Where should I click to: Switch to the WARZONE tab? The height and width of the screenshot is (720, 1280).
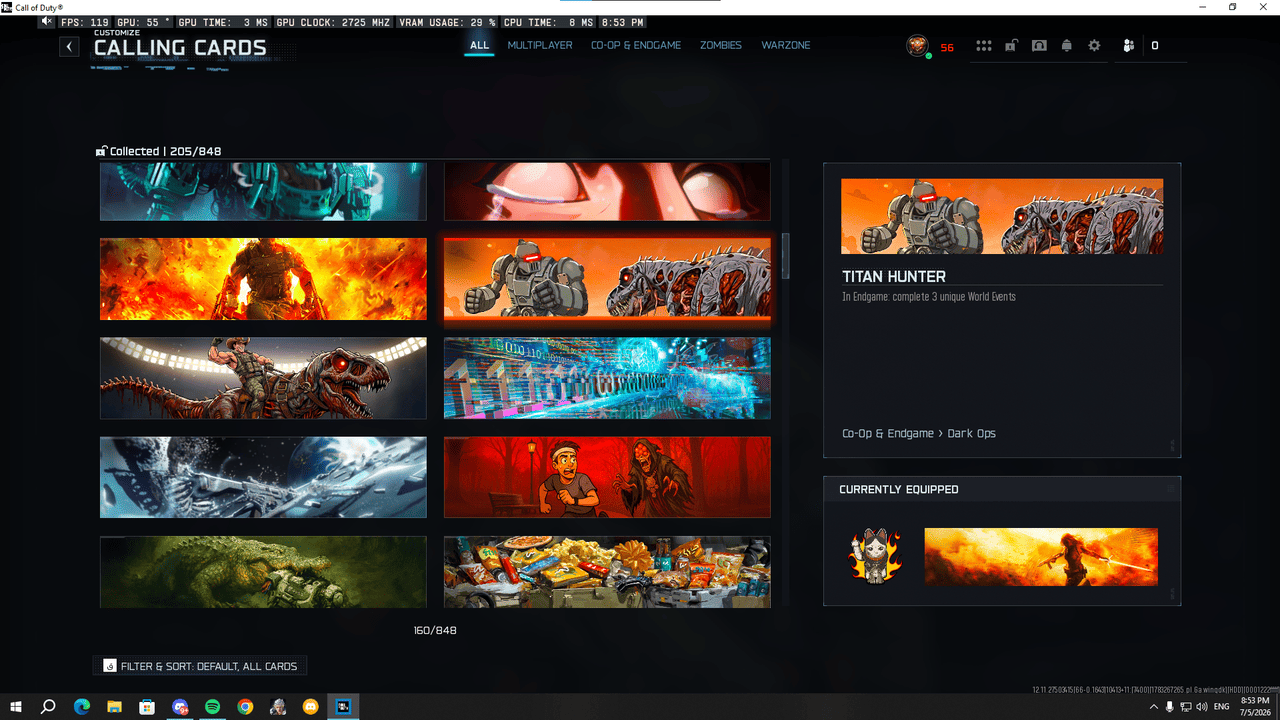click(786, 46)
